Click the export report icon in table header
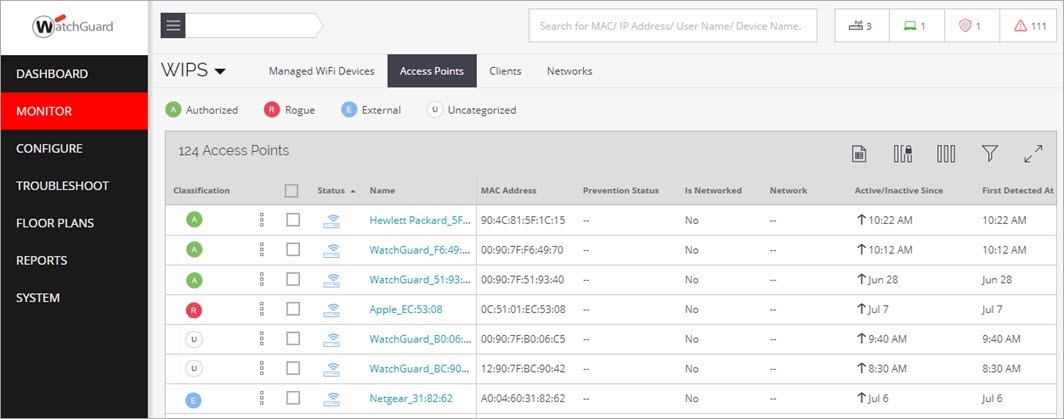1064x419 pixels. 859,154
